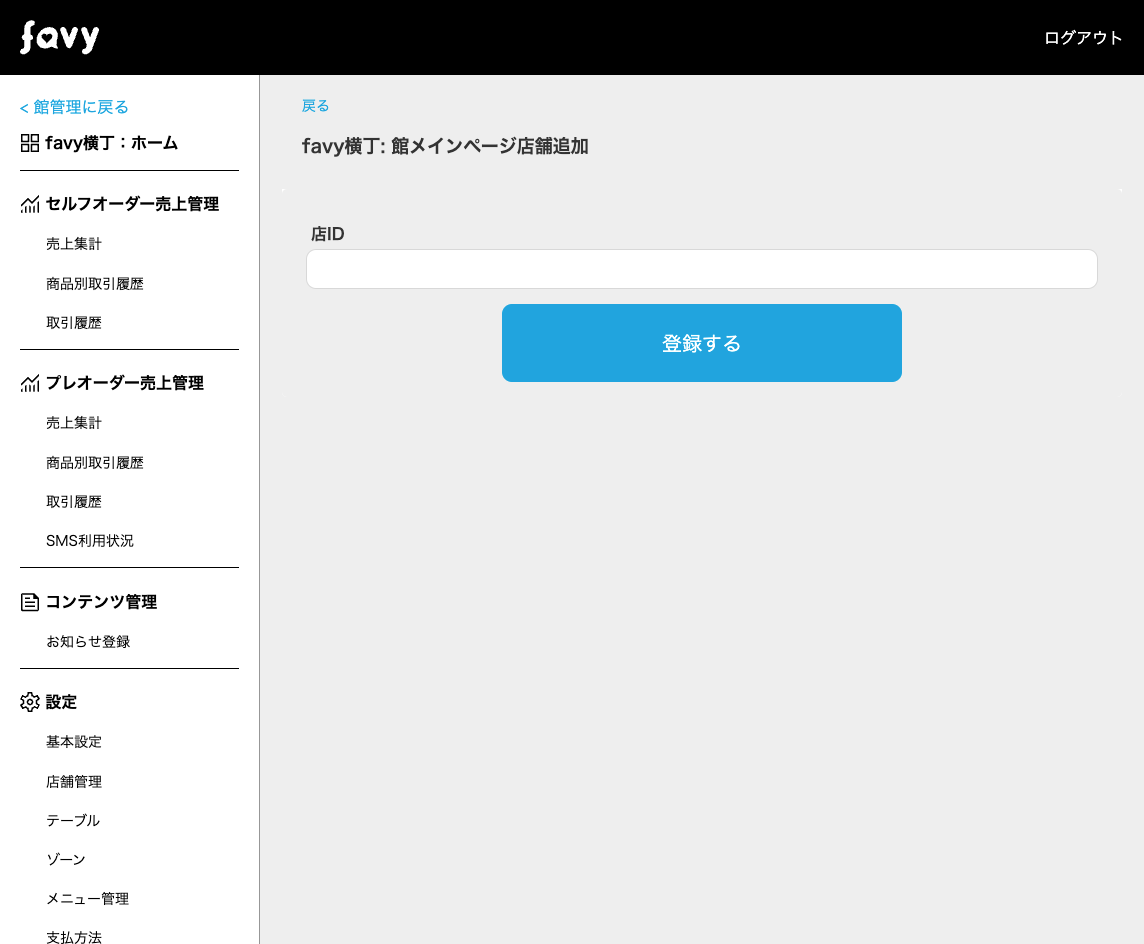Click the gear icon next to 設定
This screenshot has height=944, width=1144.
point(30,702)
